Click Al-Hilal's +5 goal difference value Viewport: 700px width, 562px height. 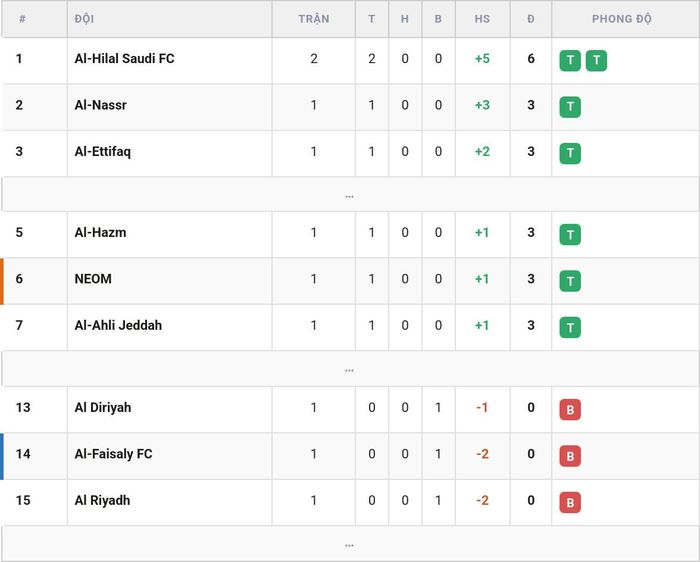(482, 58)
